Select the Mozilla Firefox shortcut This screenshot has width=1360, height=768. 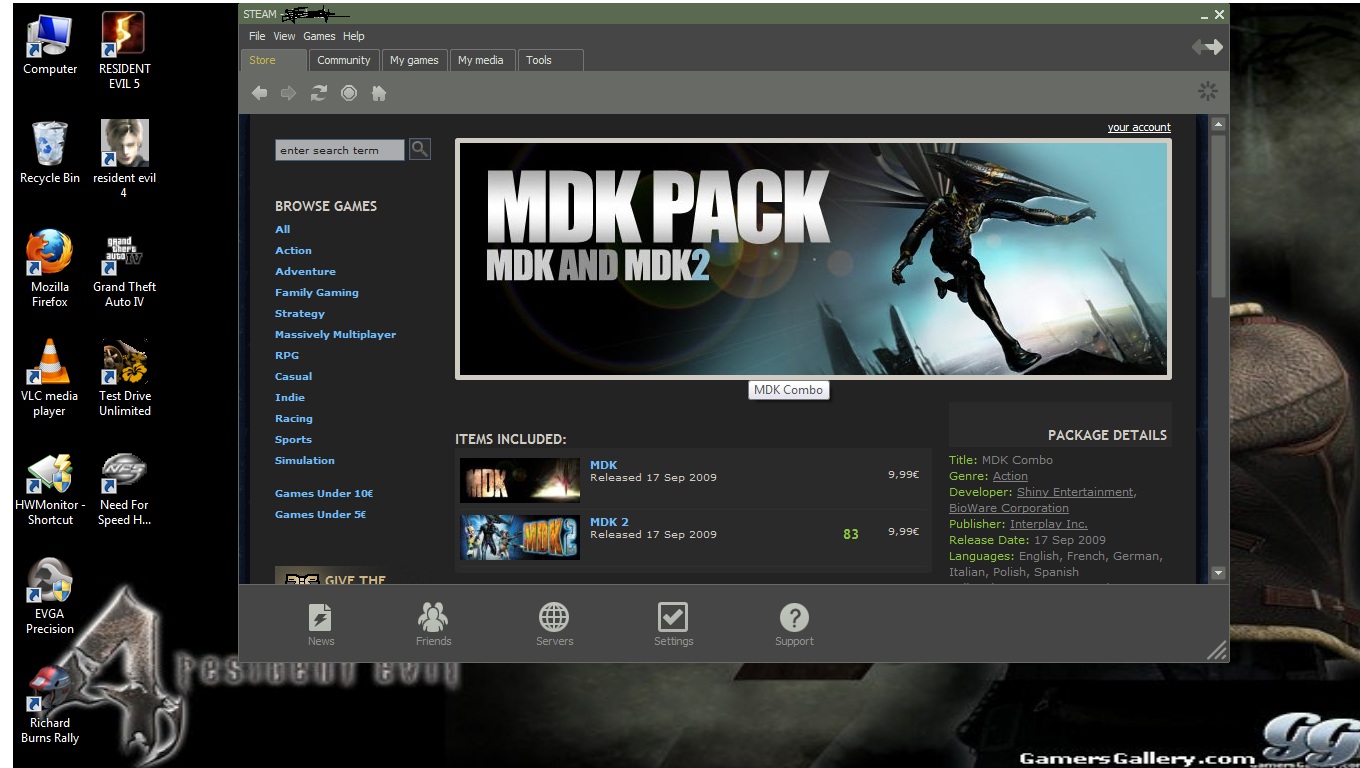pos(50,268)
